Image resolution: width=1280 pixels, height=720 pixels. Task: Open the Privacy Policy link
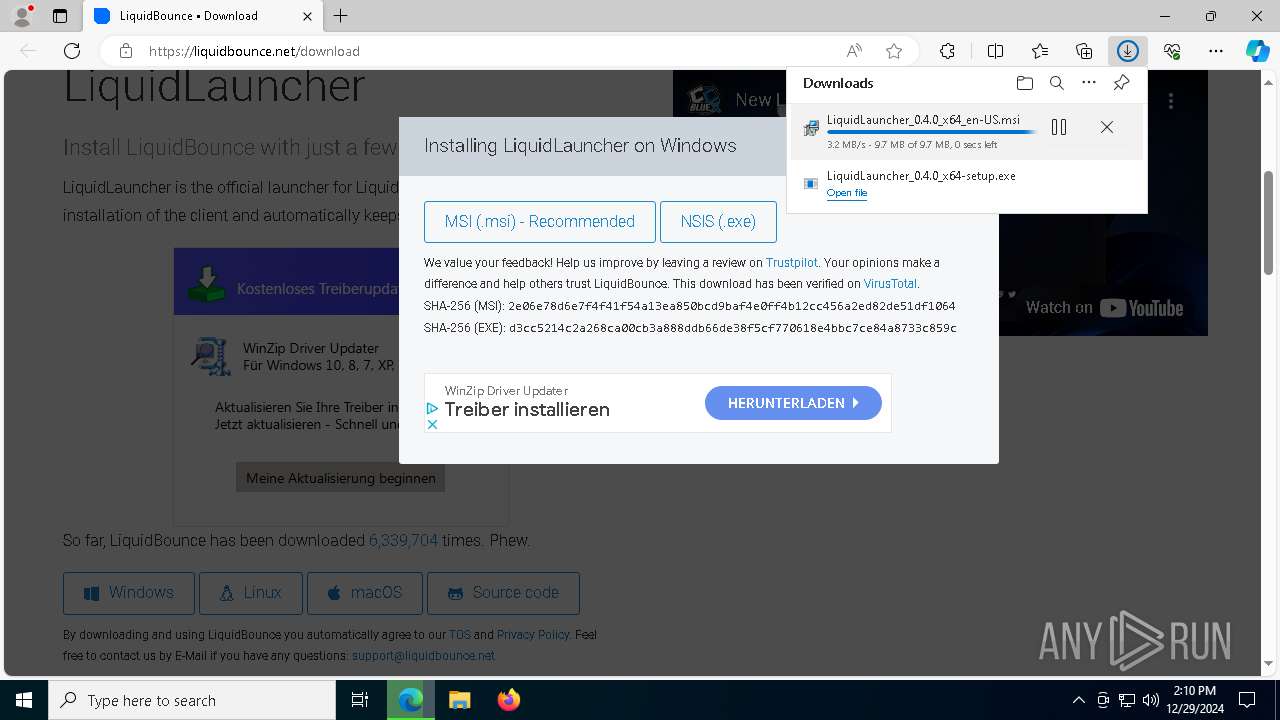point(533,635)
